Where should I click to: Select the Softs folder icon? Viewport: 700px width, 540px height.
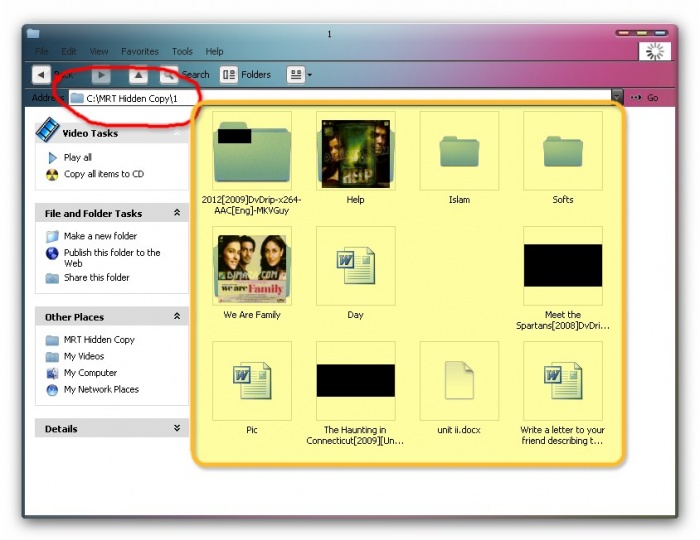(563, 151)
